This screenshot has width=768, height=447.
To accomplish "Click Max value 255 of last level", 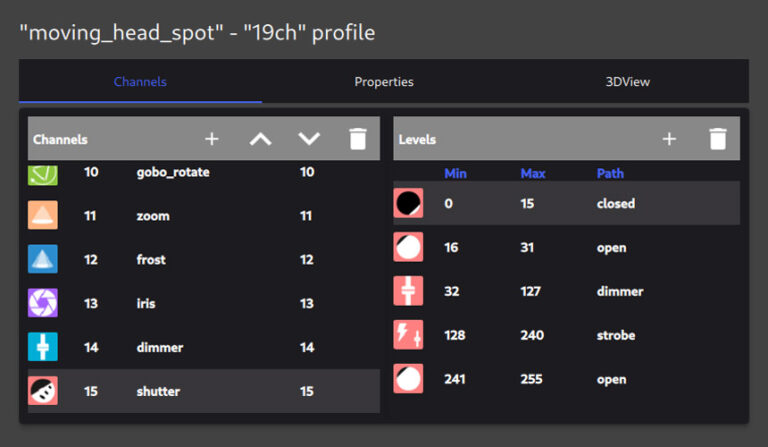I will tap(531, 379).
